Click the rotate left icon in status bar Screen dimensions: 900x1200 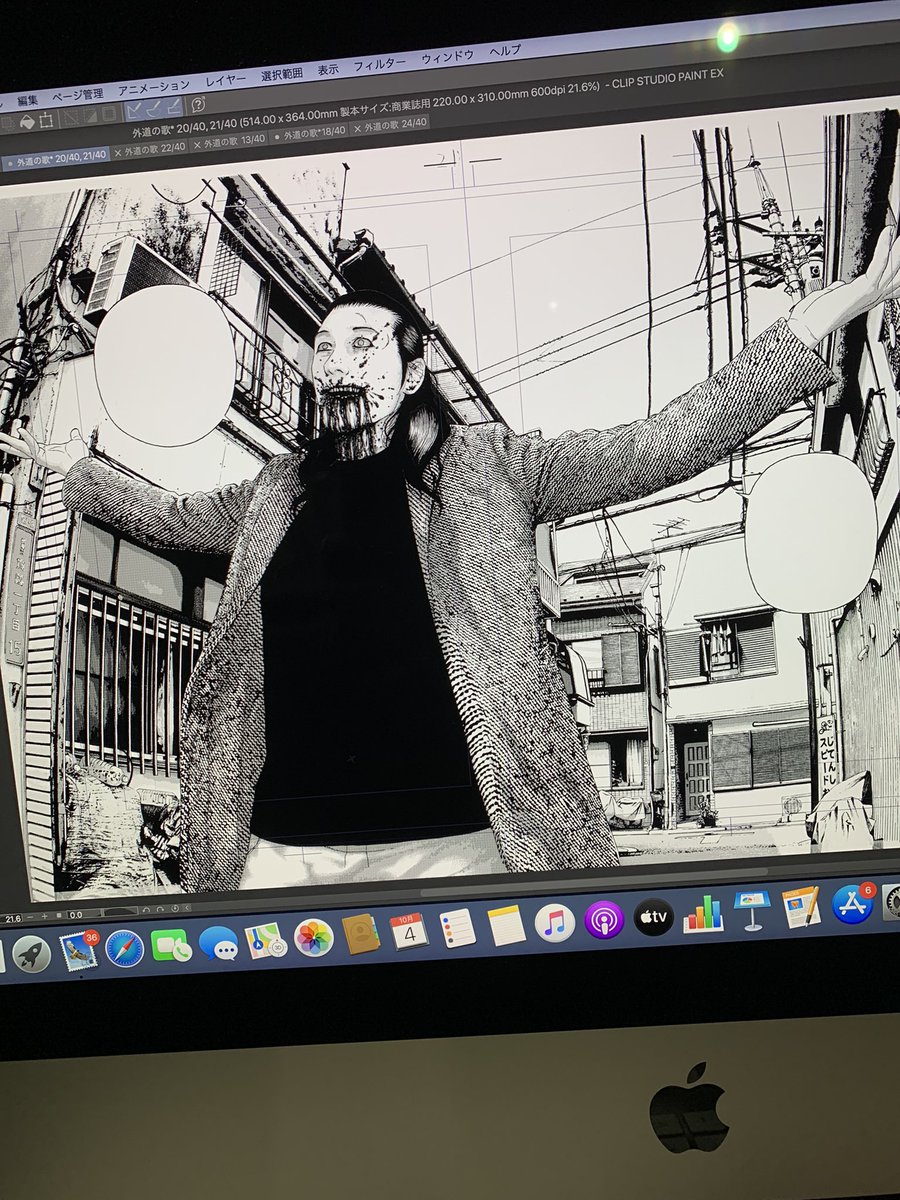click(x=146, y=910)
